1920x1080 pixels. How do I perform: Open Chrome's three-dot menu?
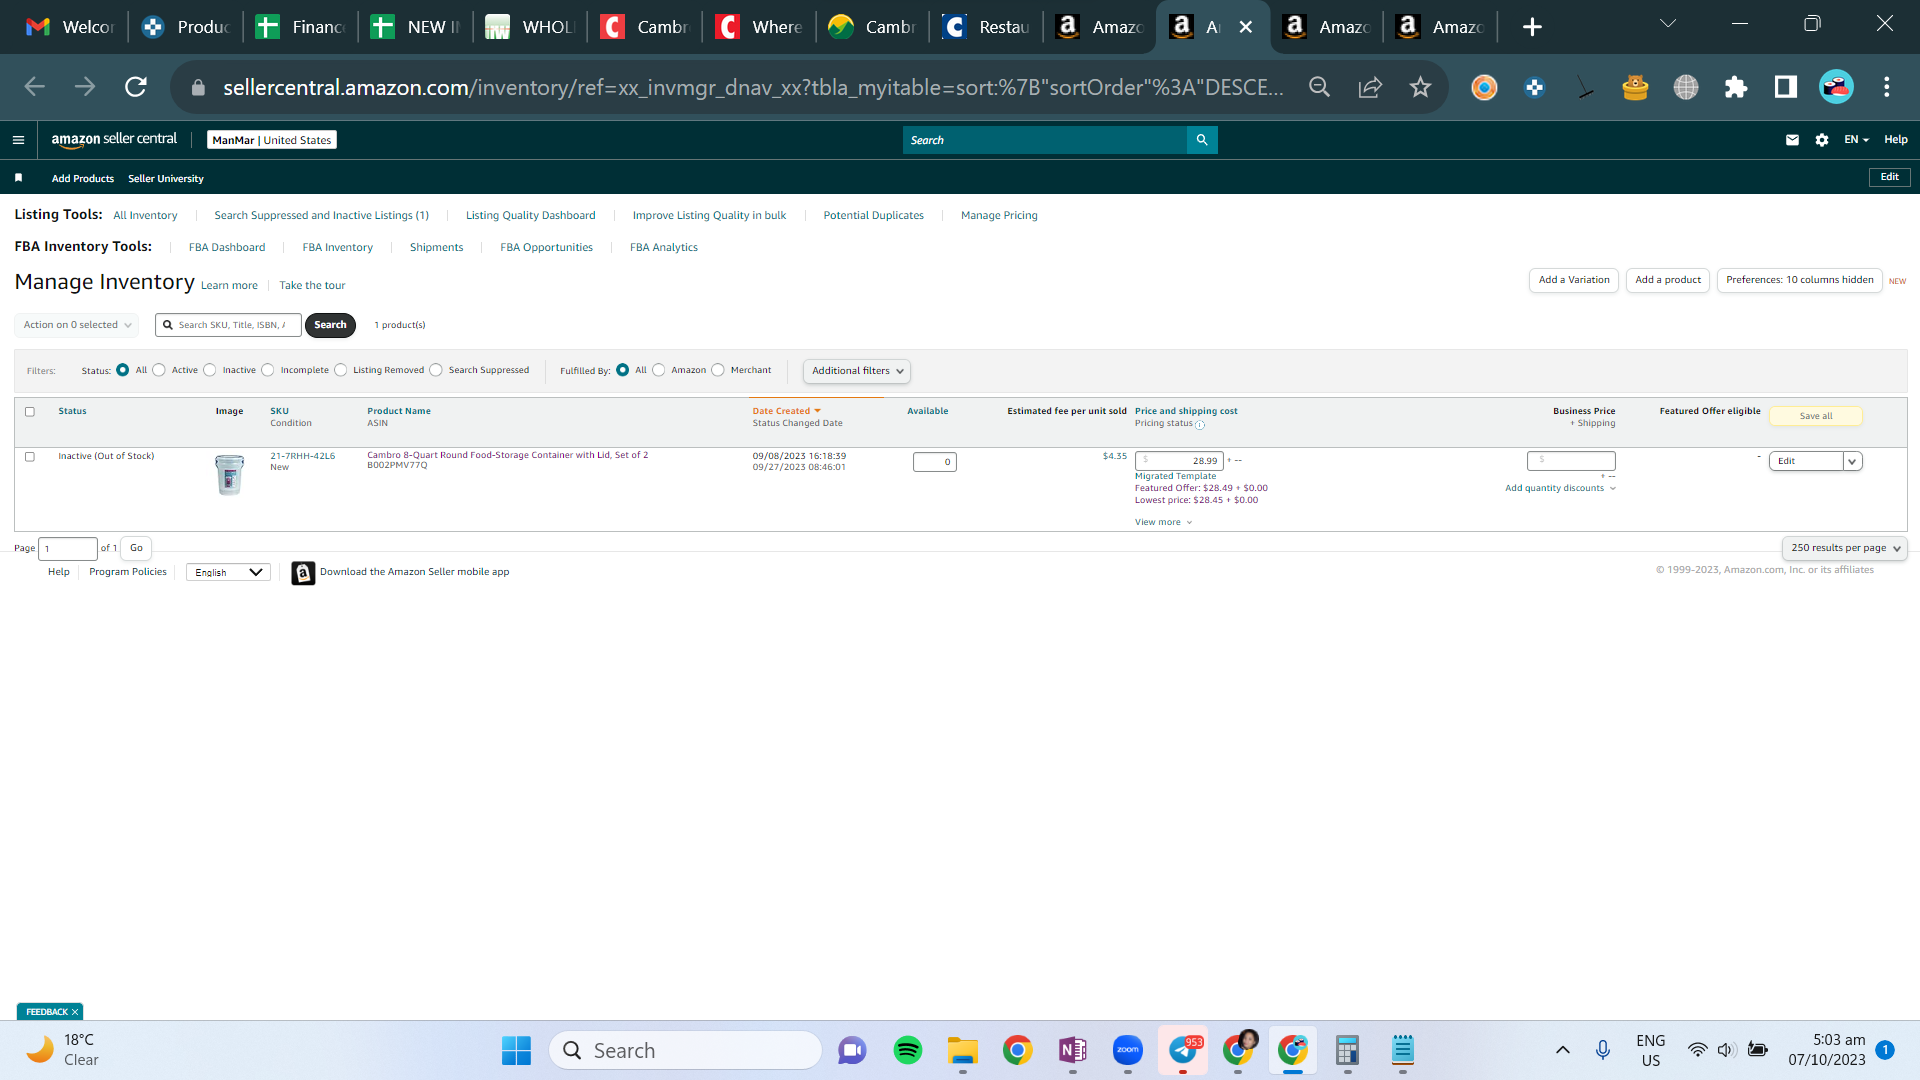point(1887,87)
